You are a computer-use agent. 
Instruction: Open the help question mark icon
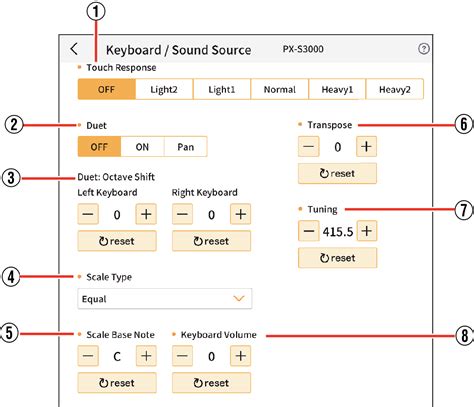(424, 49)
